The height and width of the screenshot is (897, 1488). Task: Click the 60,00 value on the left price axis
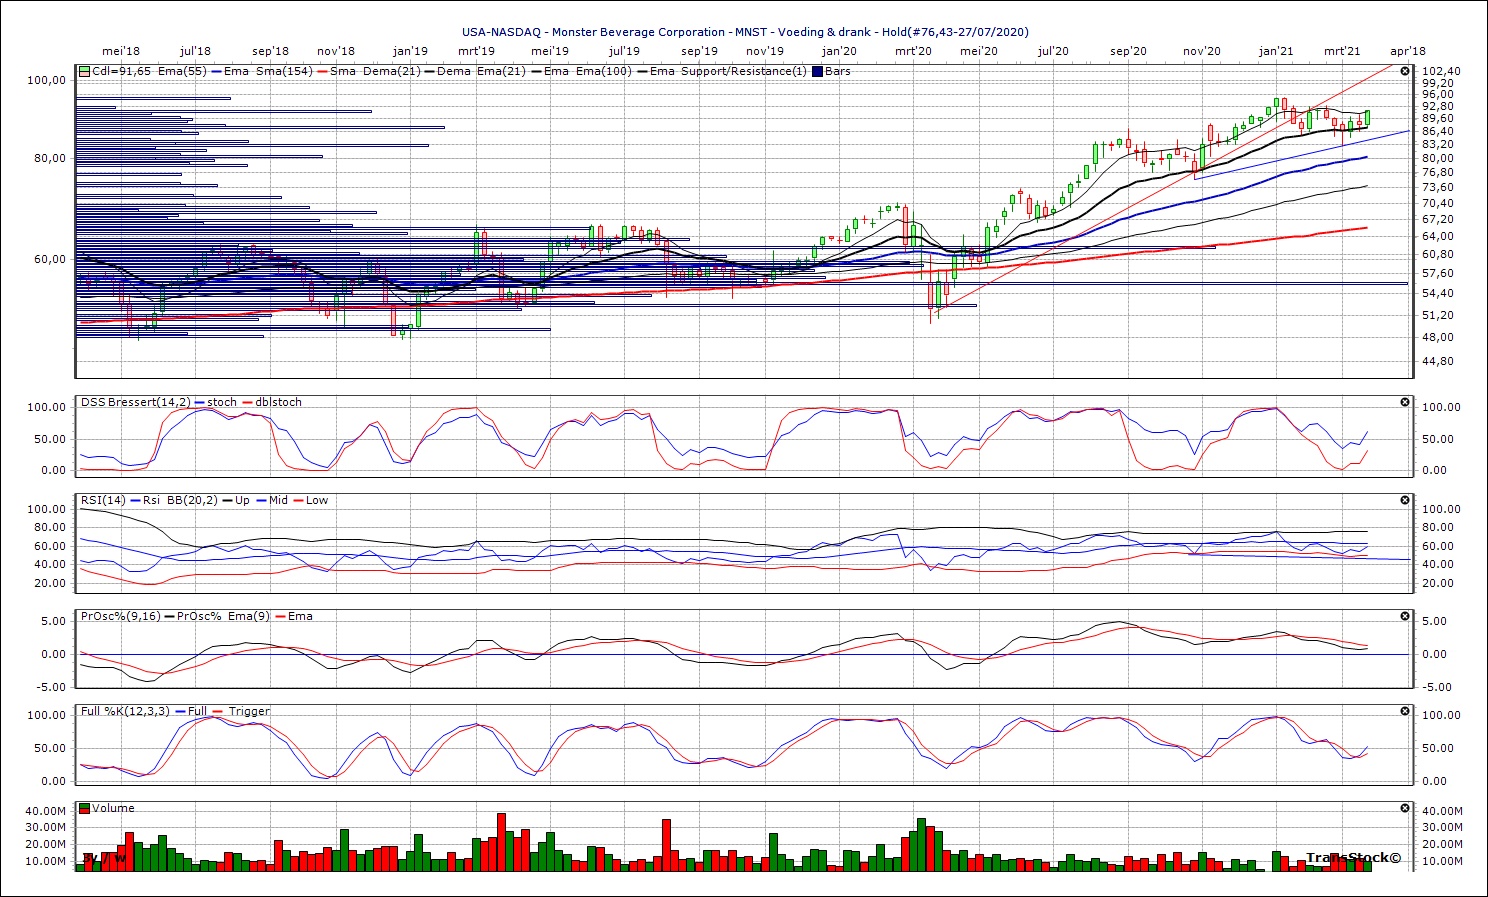[51, 259]
